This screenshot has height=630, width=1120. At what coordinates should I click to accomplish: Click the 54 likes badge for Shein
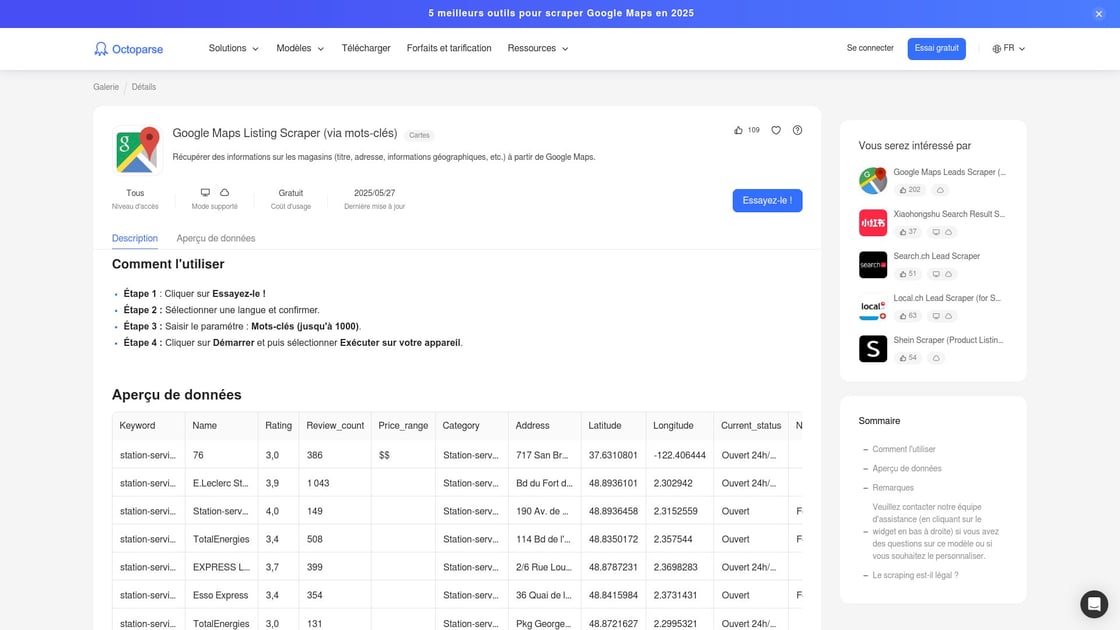tap(908, 359)
